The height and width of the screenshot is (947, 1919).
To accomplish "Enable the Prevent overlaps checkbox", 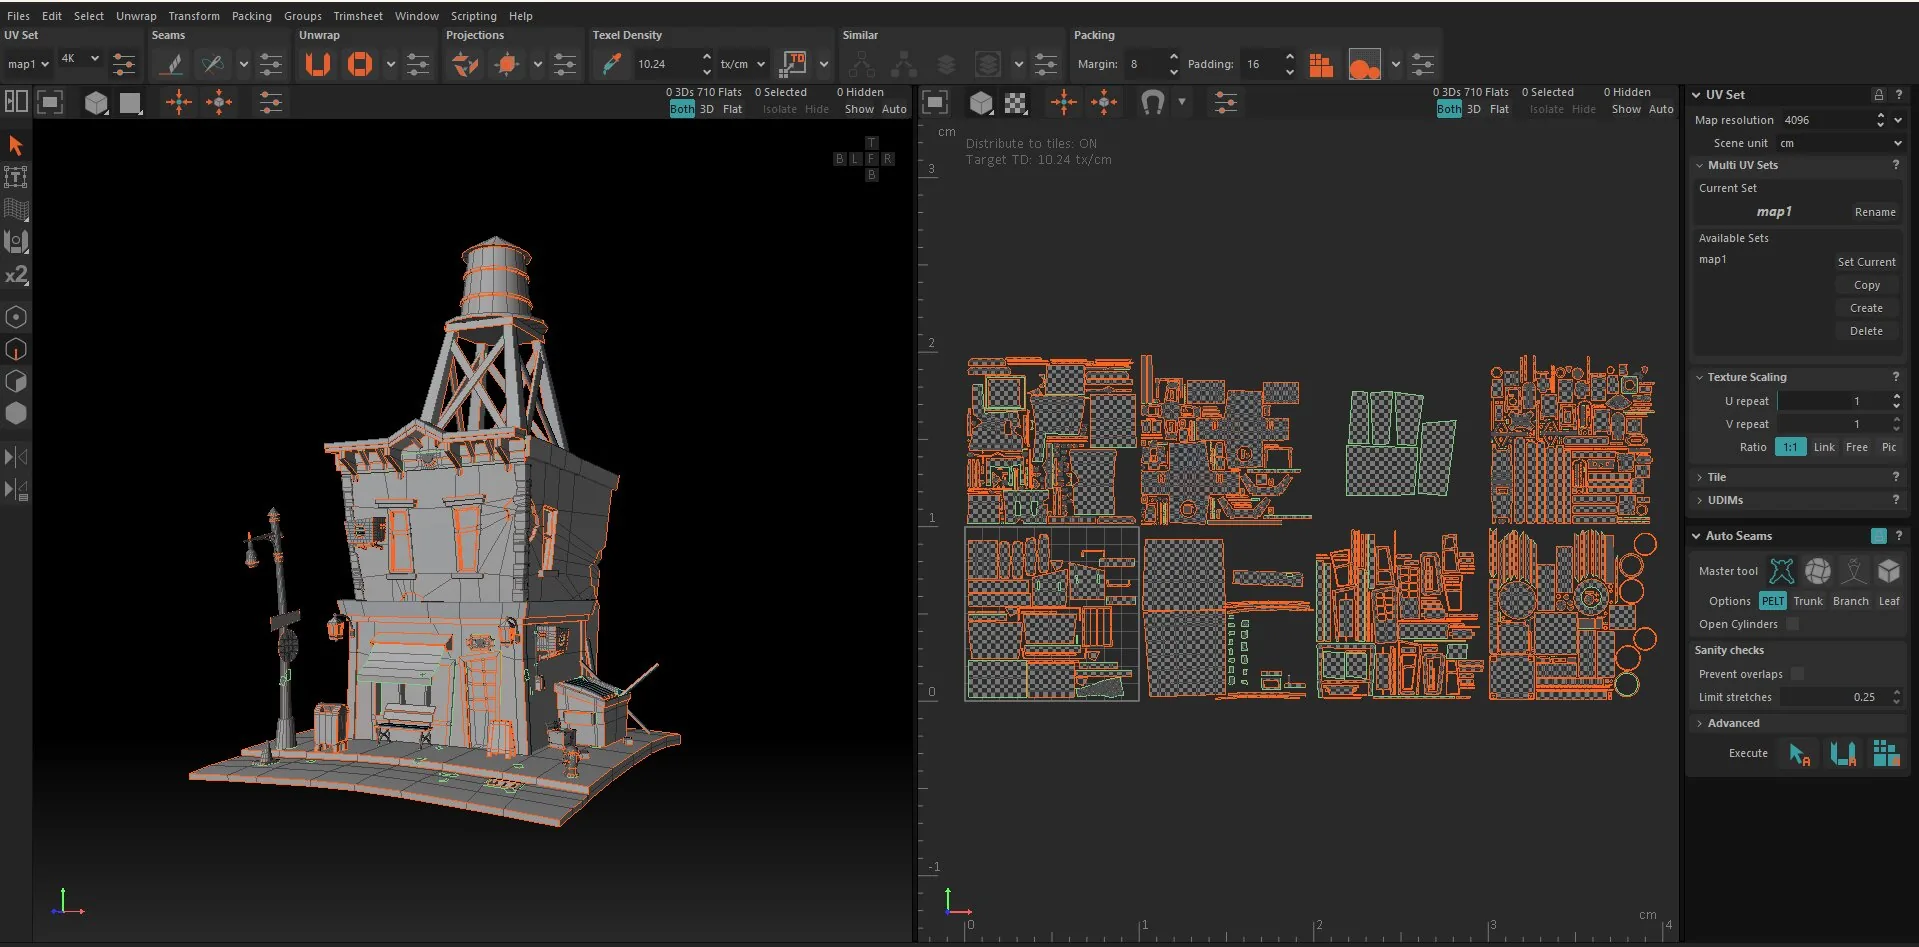I will pyautogui.click(x=1797, y=674).
